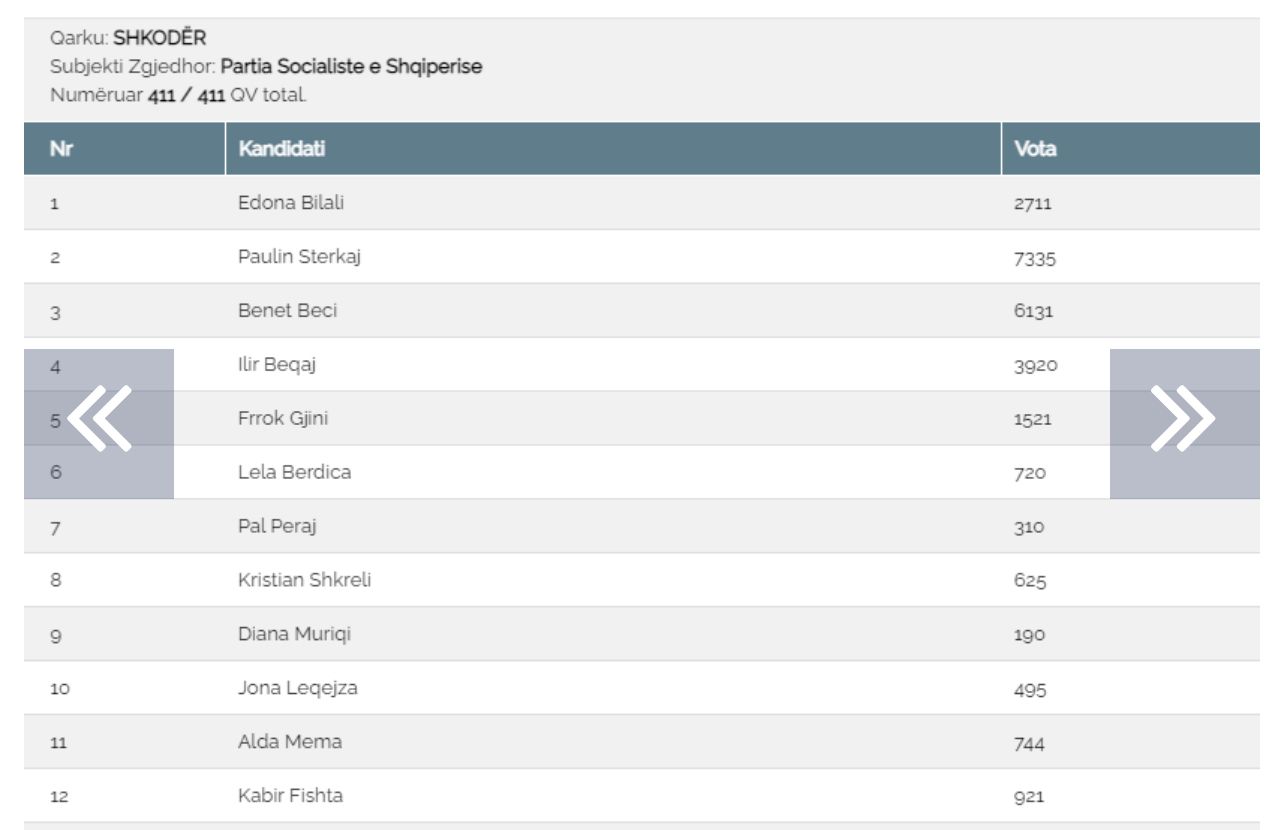Click the Nr column header

pyautogui.click(x=62, y=149)
